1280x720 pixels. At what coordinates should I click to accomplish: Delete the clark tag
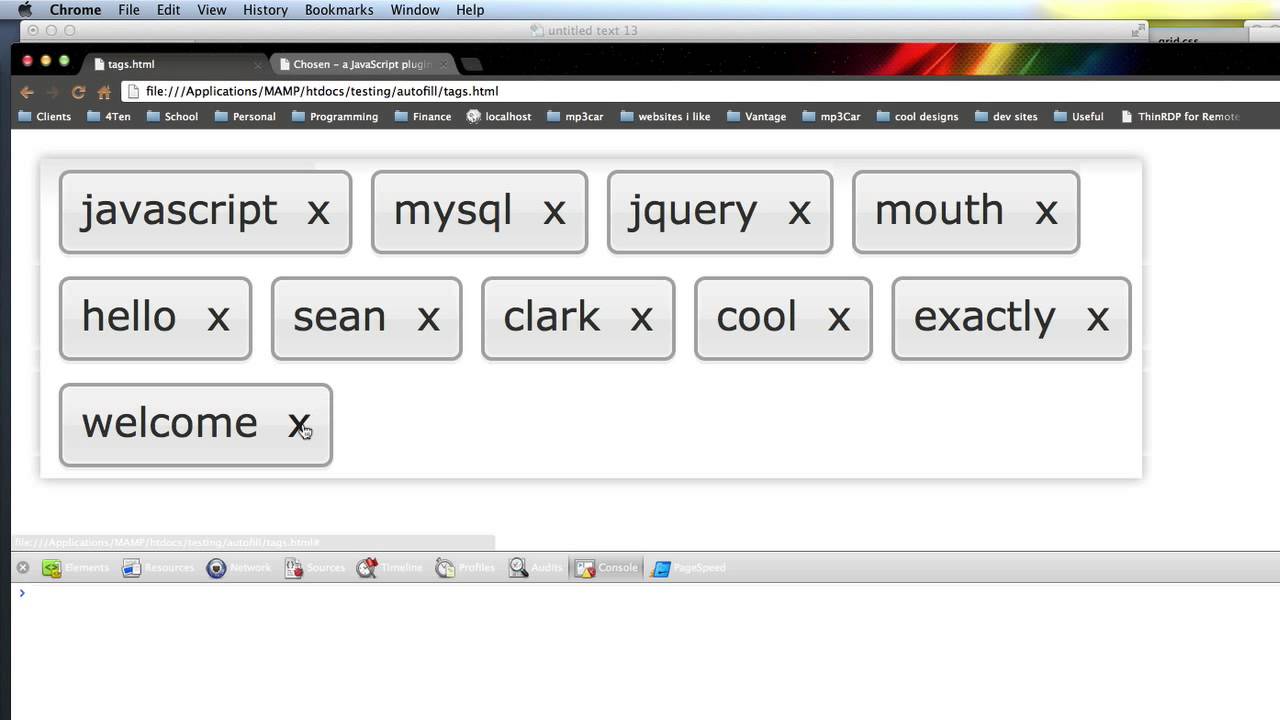pyautogui.click(x=641, y=318)
